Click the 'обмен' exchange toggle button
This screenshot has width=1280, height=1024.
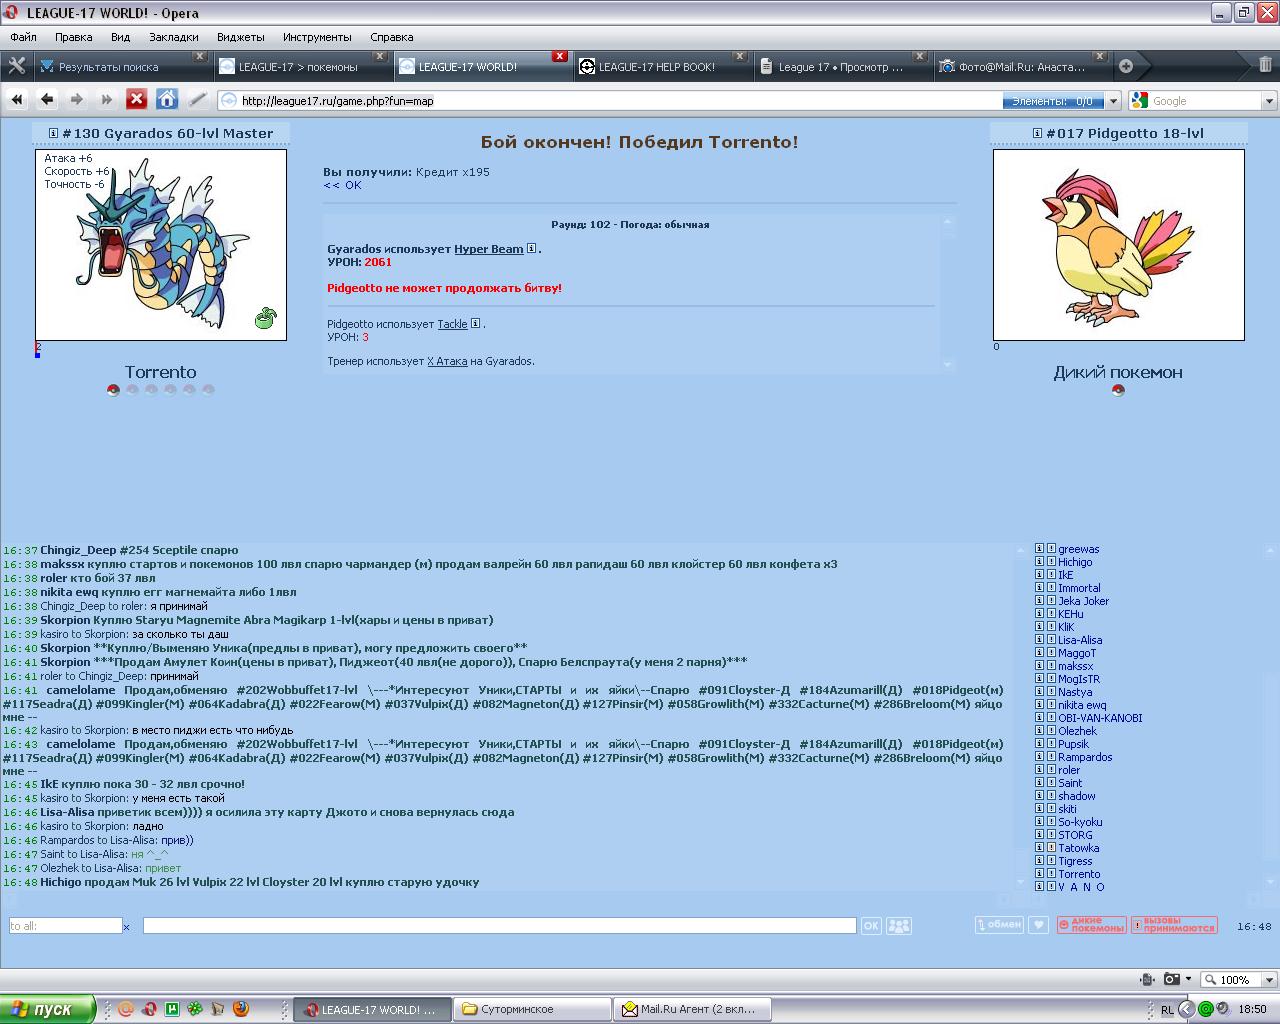click(x=999, y=925)
